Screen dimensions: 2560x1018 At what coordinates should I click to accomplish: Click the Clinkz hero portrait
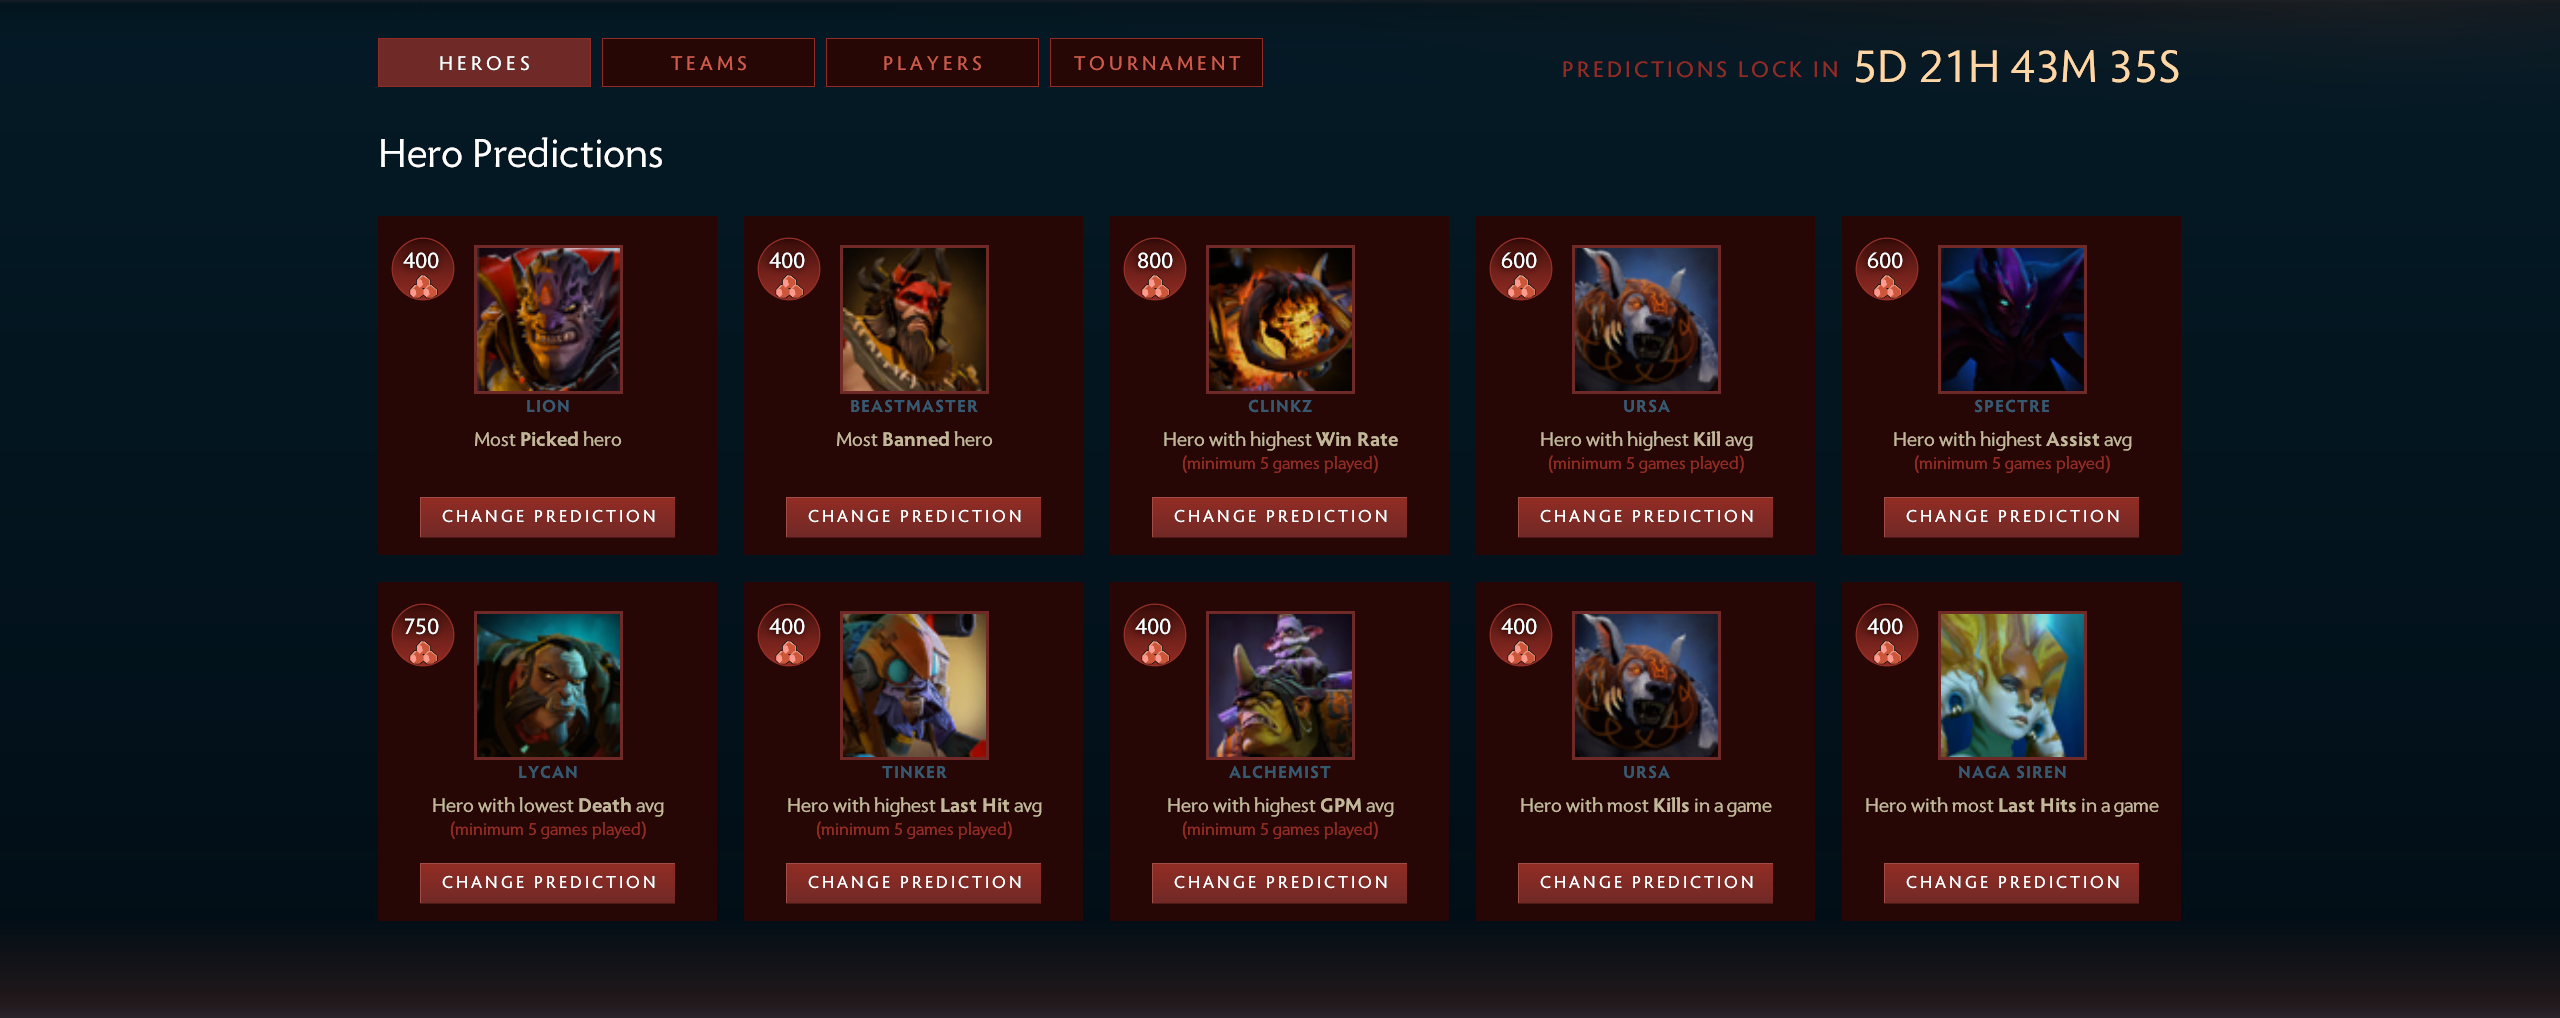(x=1280, y=319)
